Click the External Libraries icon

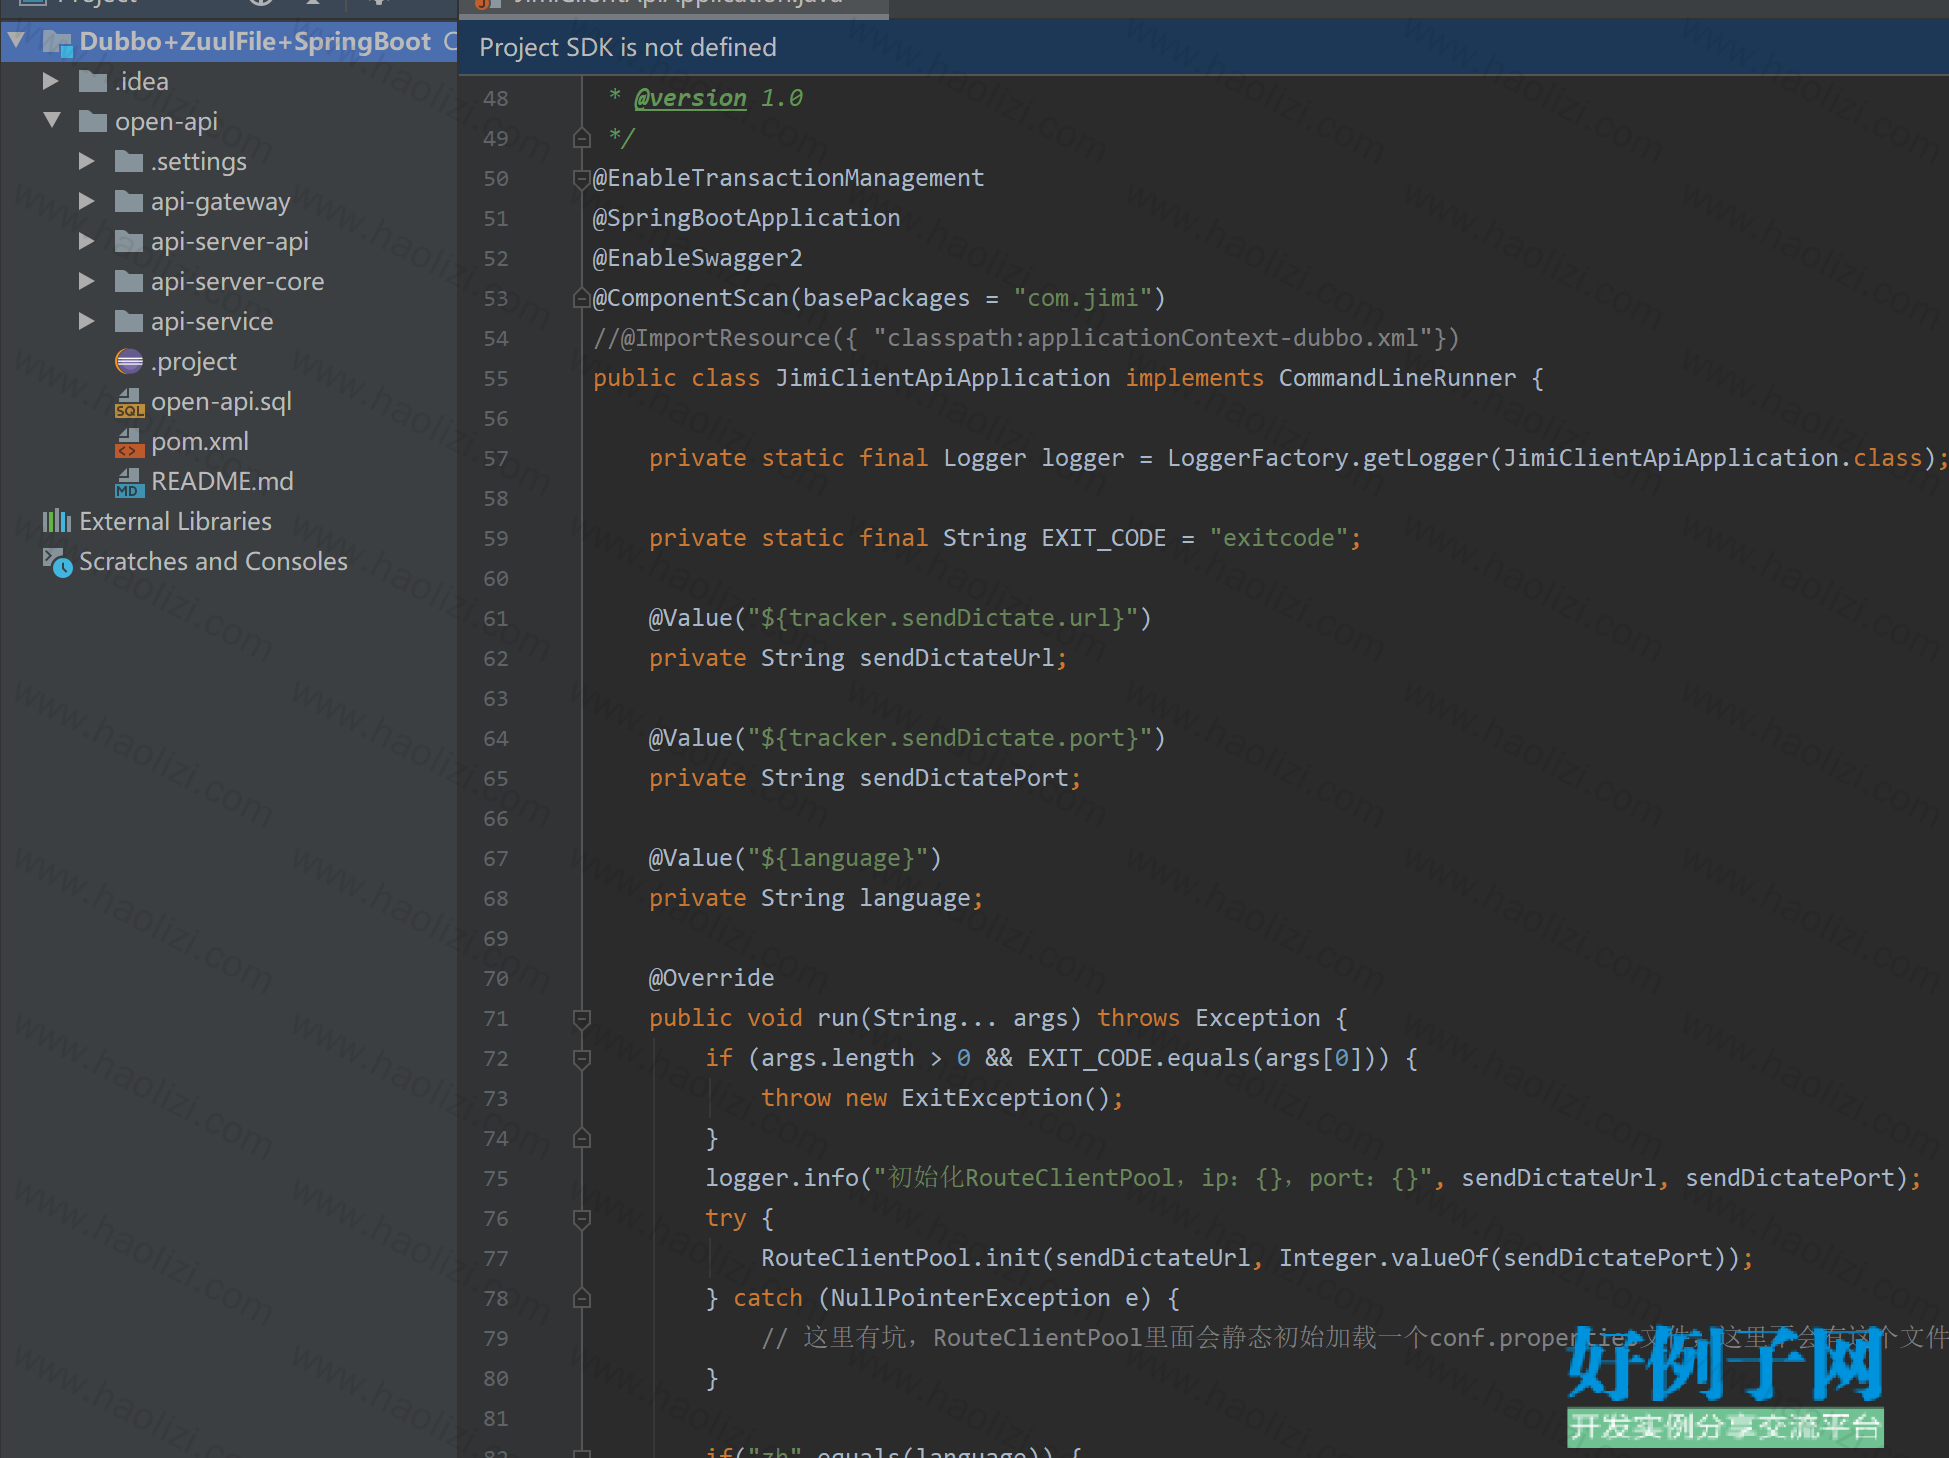[x=57, y=521]
